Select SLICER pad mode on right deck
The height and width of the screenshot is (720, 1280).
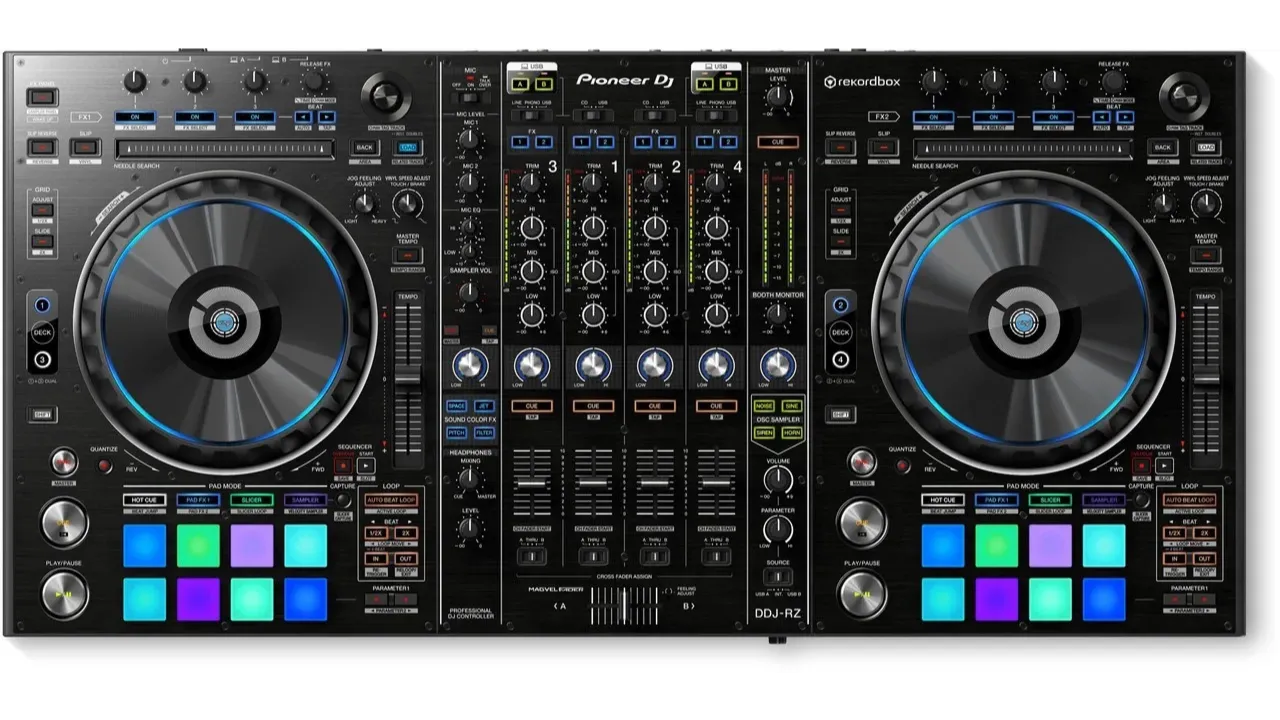tap(1049, 499)
